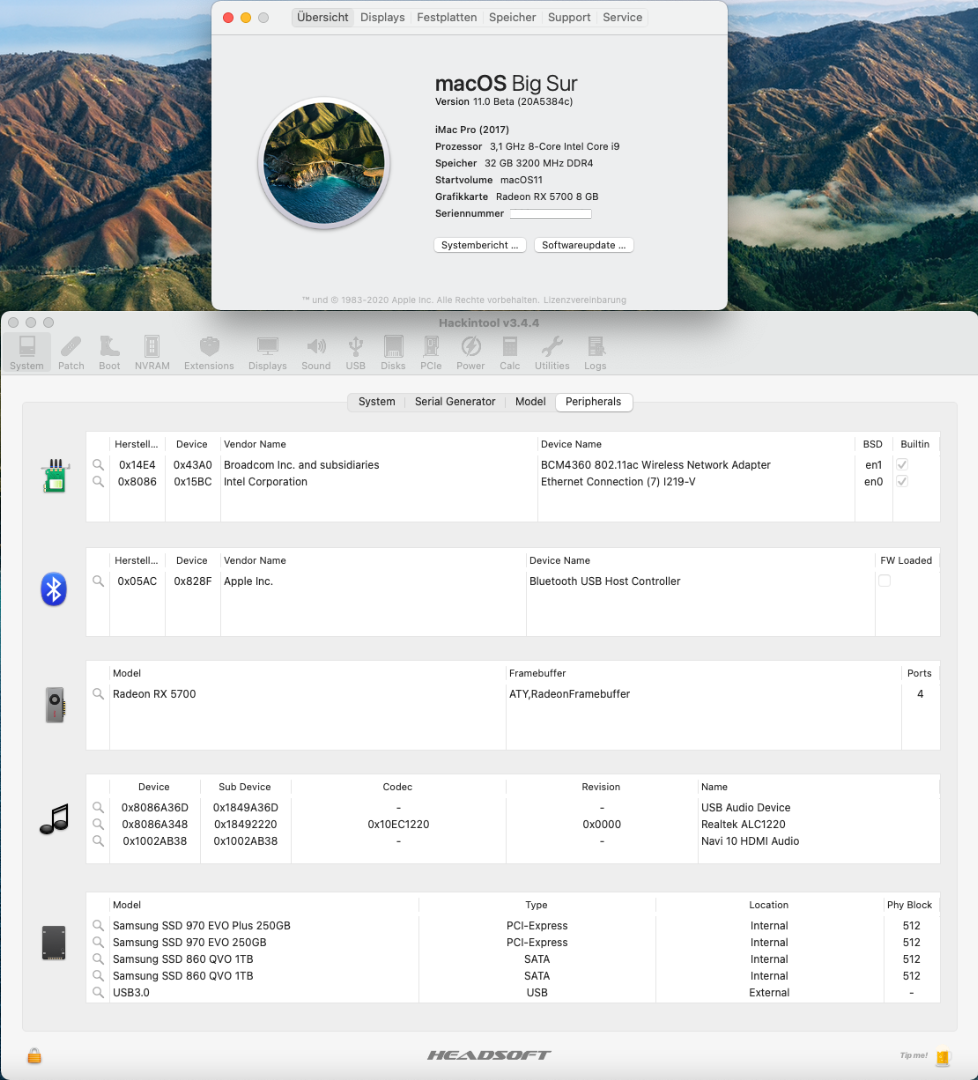978x1080 pixels.
Task: Open the Extensions toolbar section
Action: click(209, 351)
